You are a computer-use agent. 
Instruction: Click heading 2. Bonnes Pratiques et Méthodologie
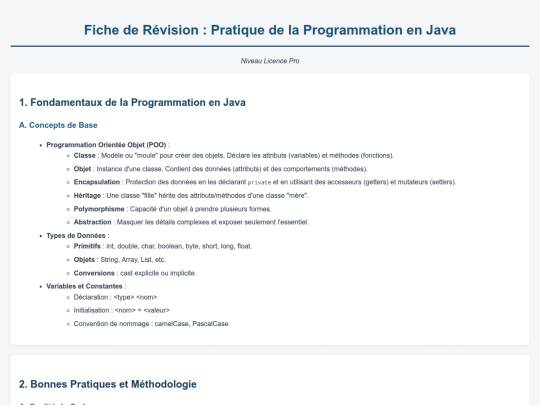[x=108, y=384]
